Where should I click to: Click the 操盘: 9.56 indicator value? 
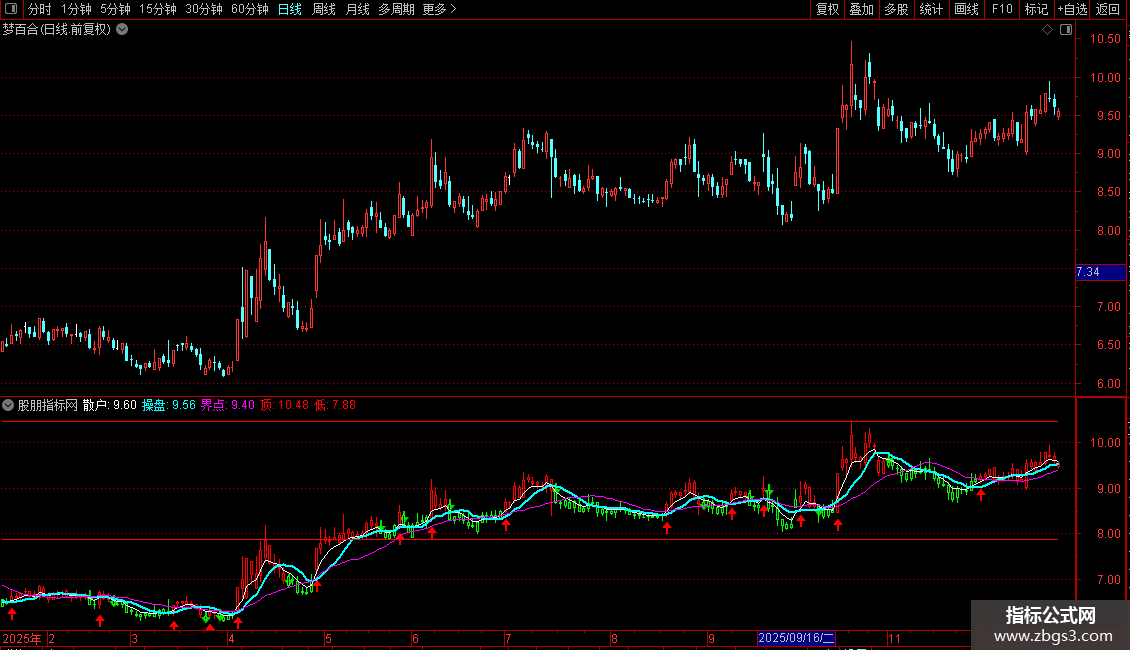tap(169, 405)
